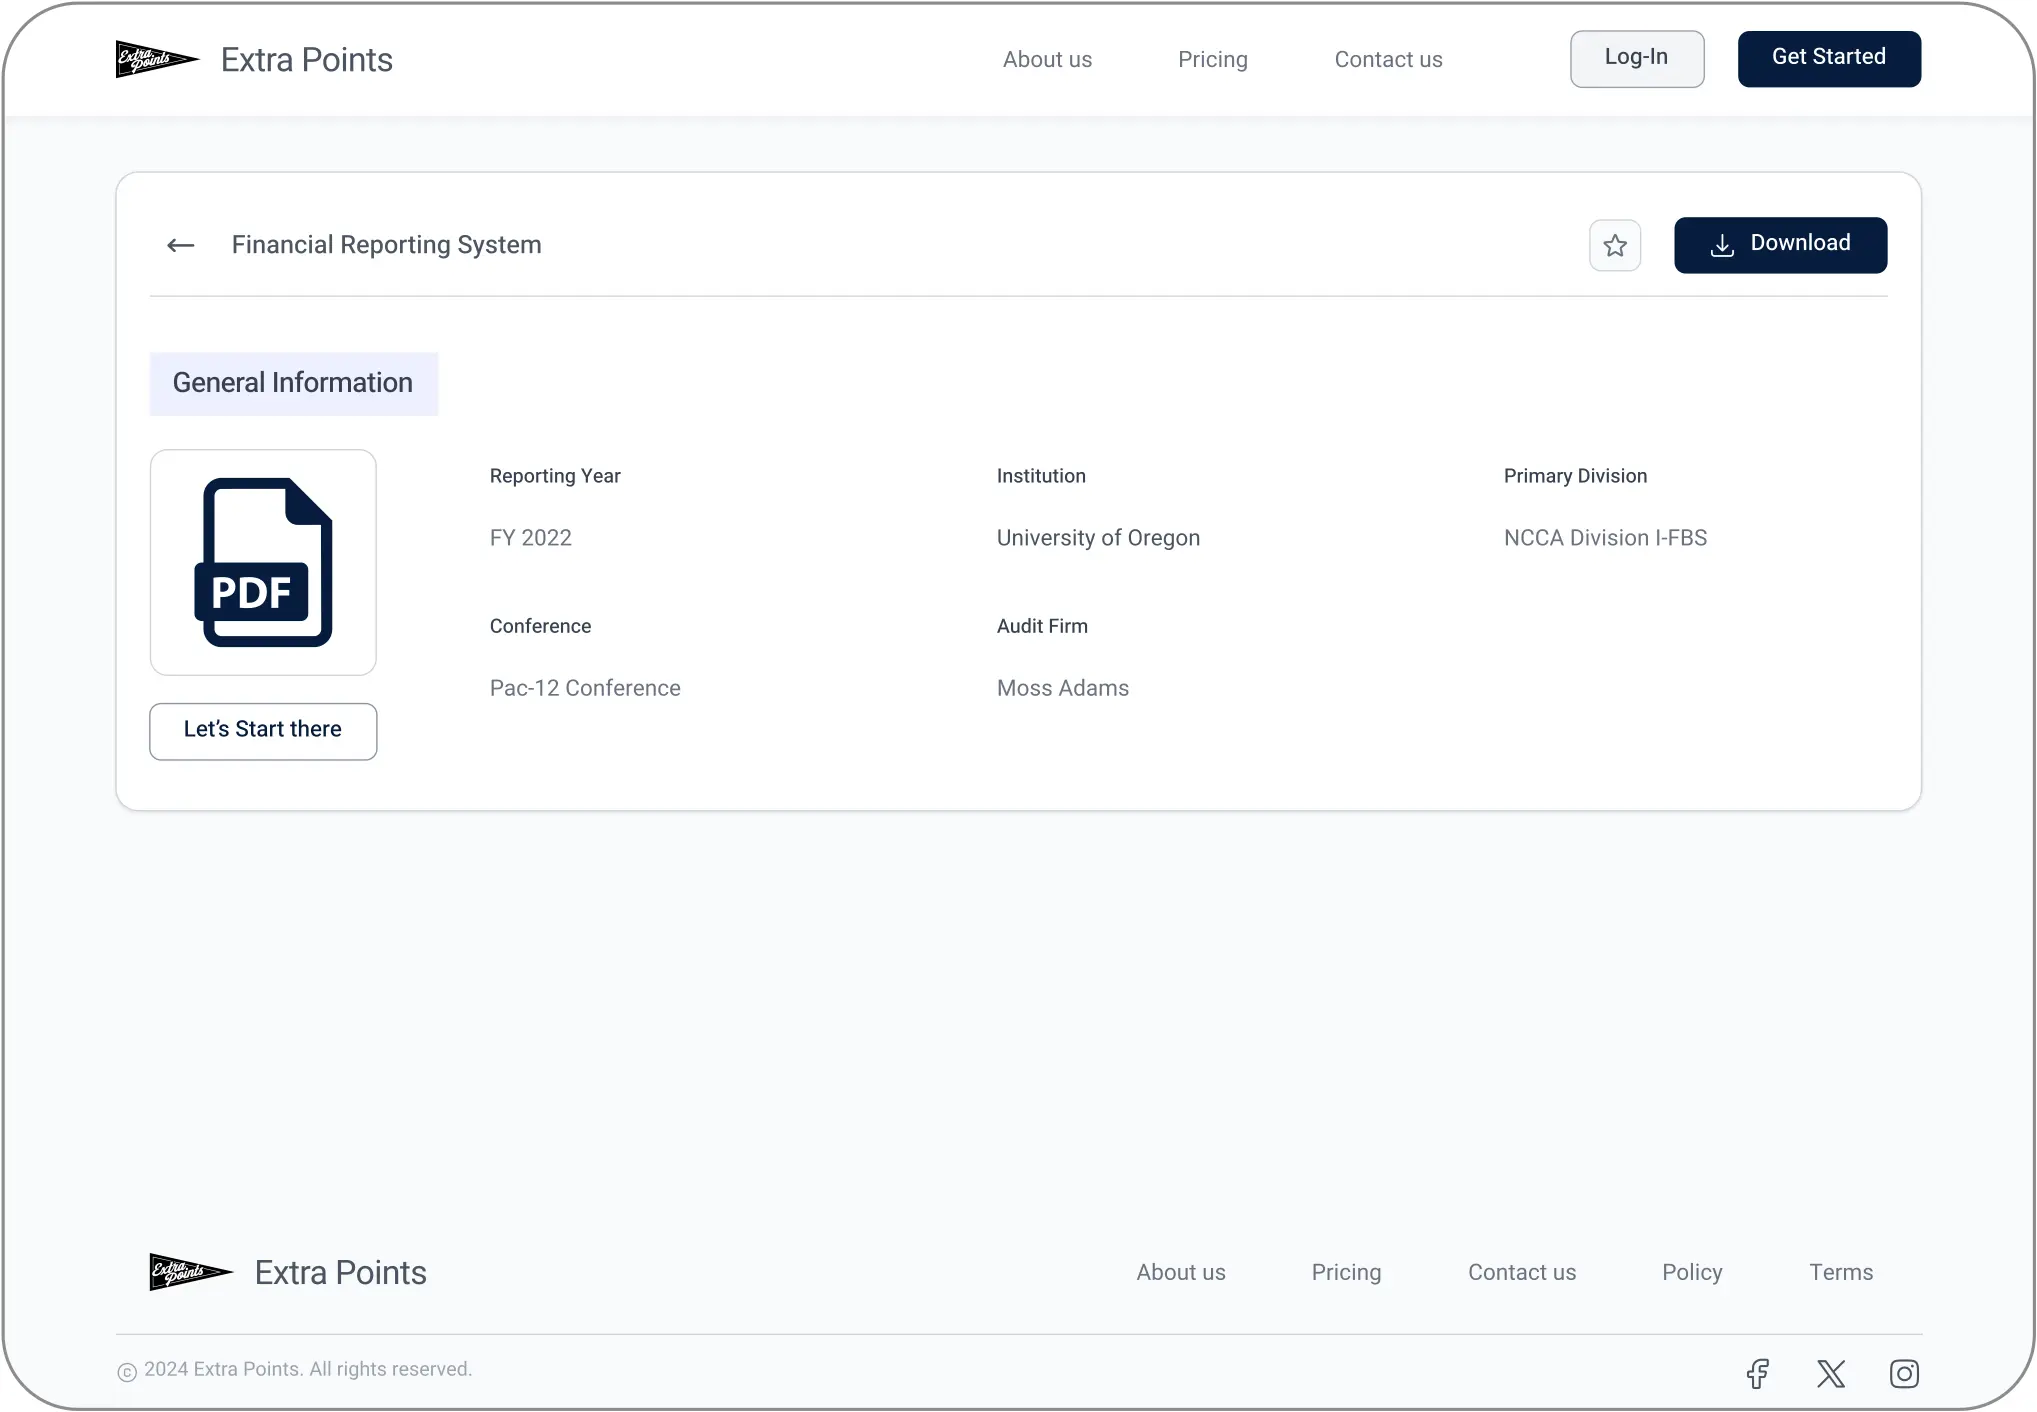
Task: Open the Instagram icon in footer
Action: tap(1904, 1373)
